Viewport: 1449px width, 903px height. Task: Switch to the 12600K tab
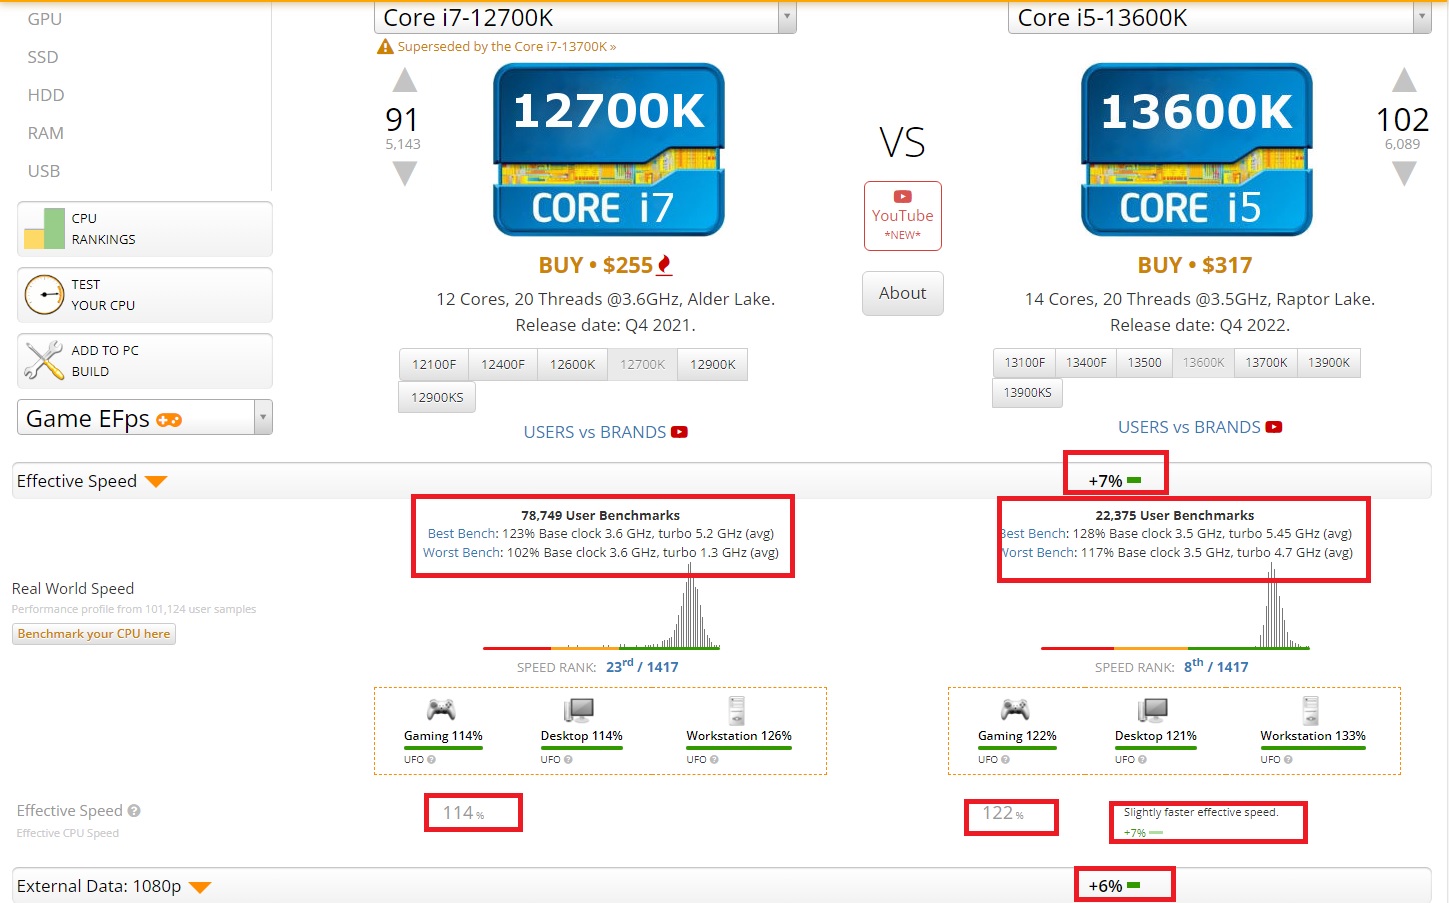tap(572, 364)
